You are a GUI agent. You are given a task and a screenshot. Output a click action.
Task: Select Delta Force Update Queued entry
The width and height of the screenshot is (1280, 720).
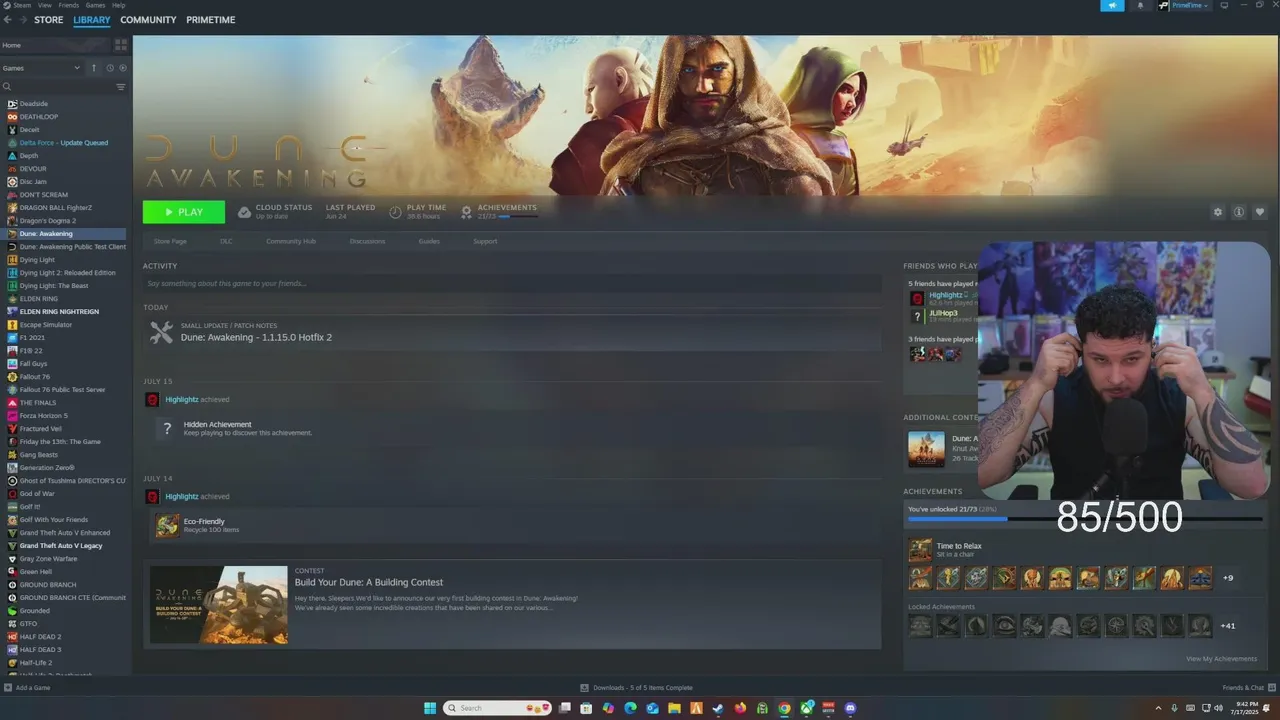pyautogui.click(x=66, y=143)
